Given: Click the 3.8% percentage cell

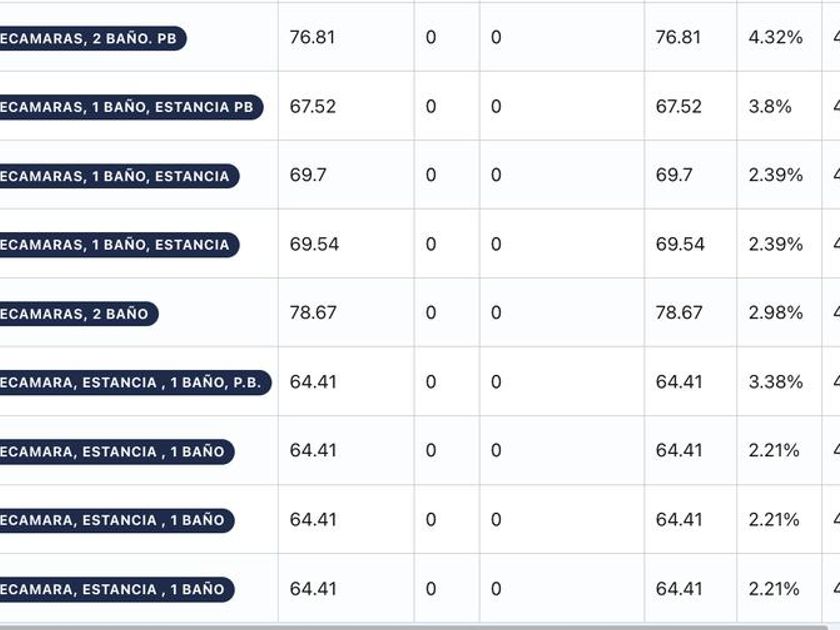Looking at the screenshot, I should (769, 107).
